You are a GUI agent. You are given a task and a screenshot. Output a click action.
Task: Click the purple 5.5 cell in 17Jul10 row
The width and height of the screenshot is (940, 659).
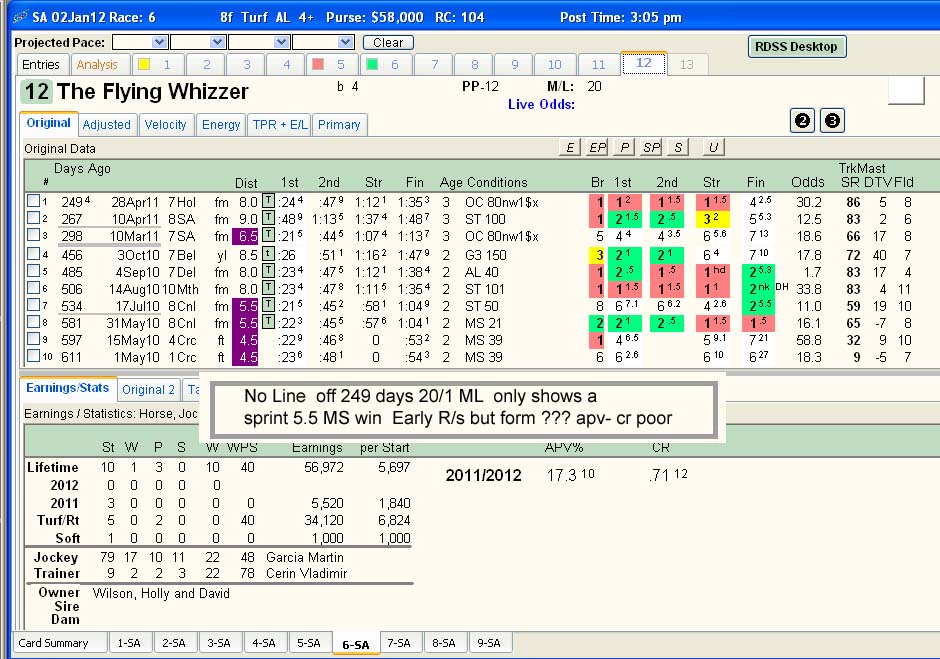[x=246, y=306]
